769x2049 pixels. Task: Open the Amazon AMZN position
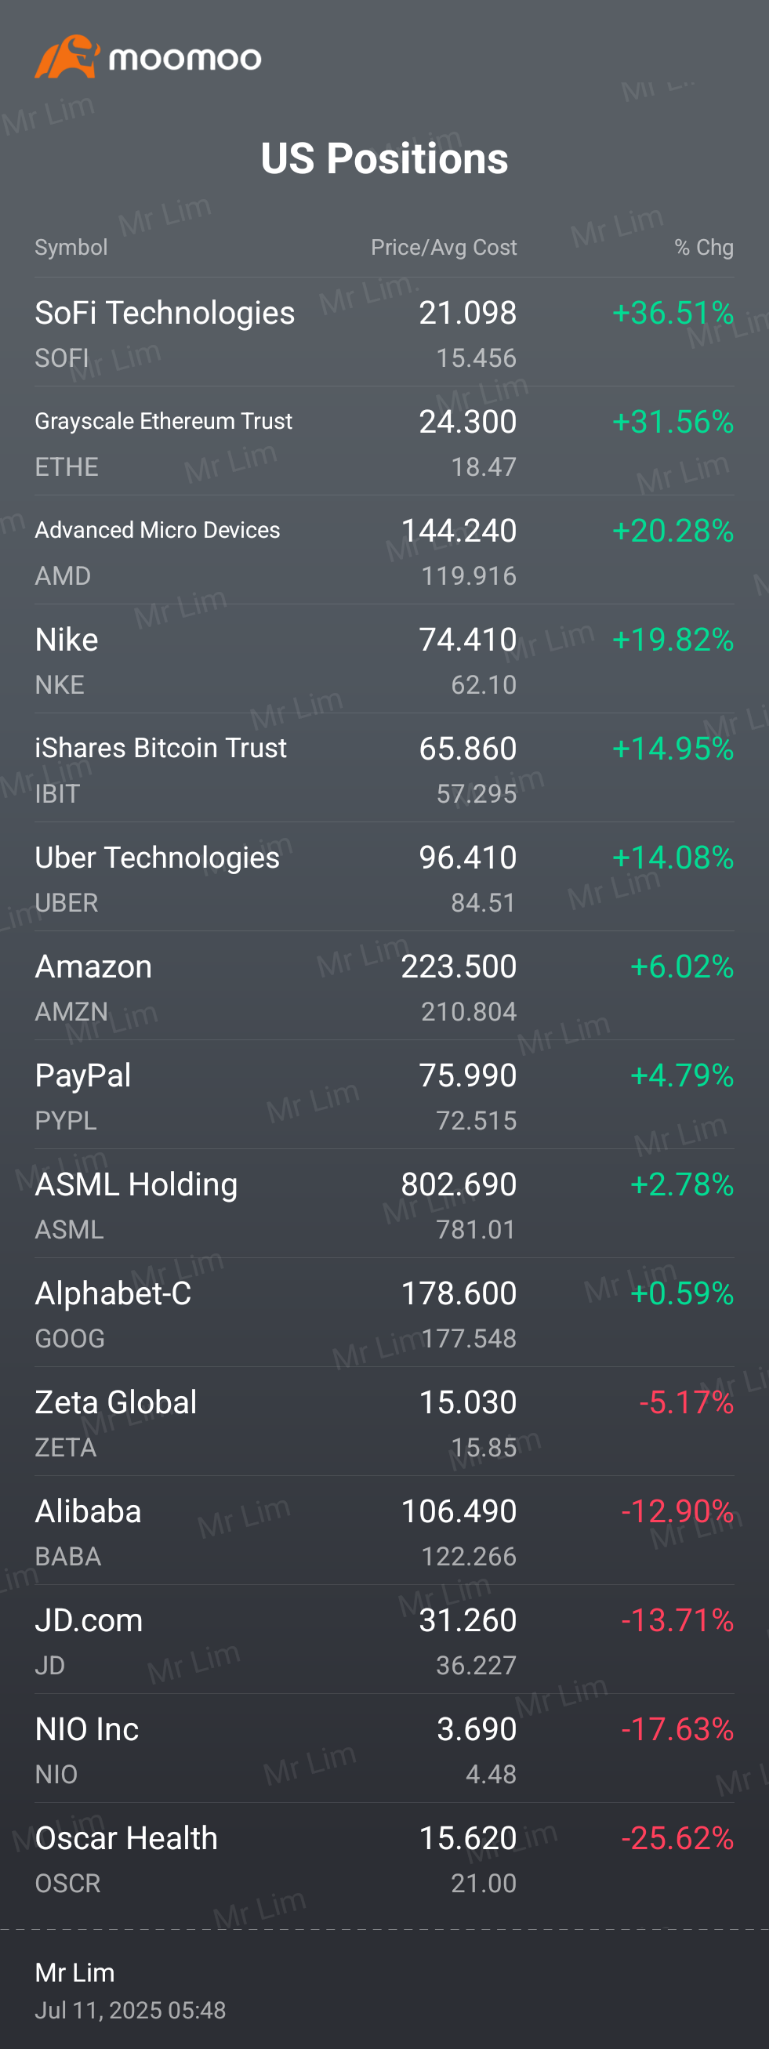coord(384,987)
